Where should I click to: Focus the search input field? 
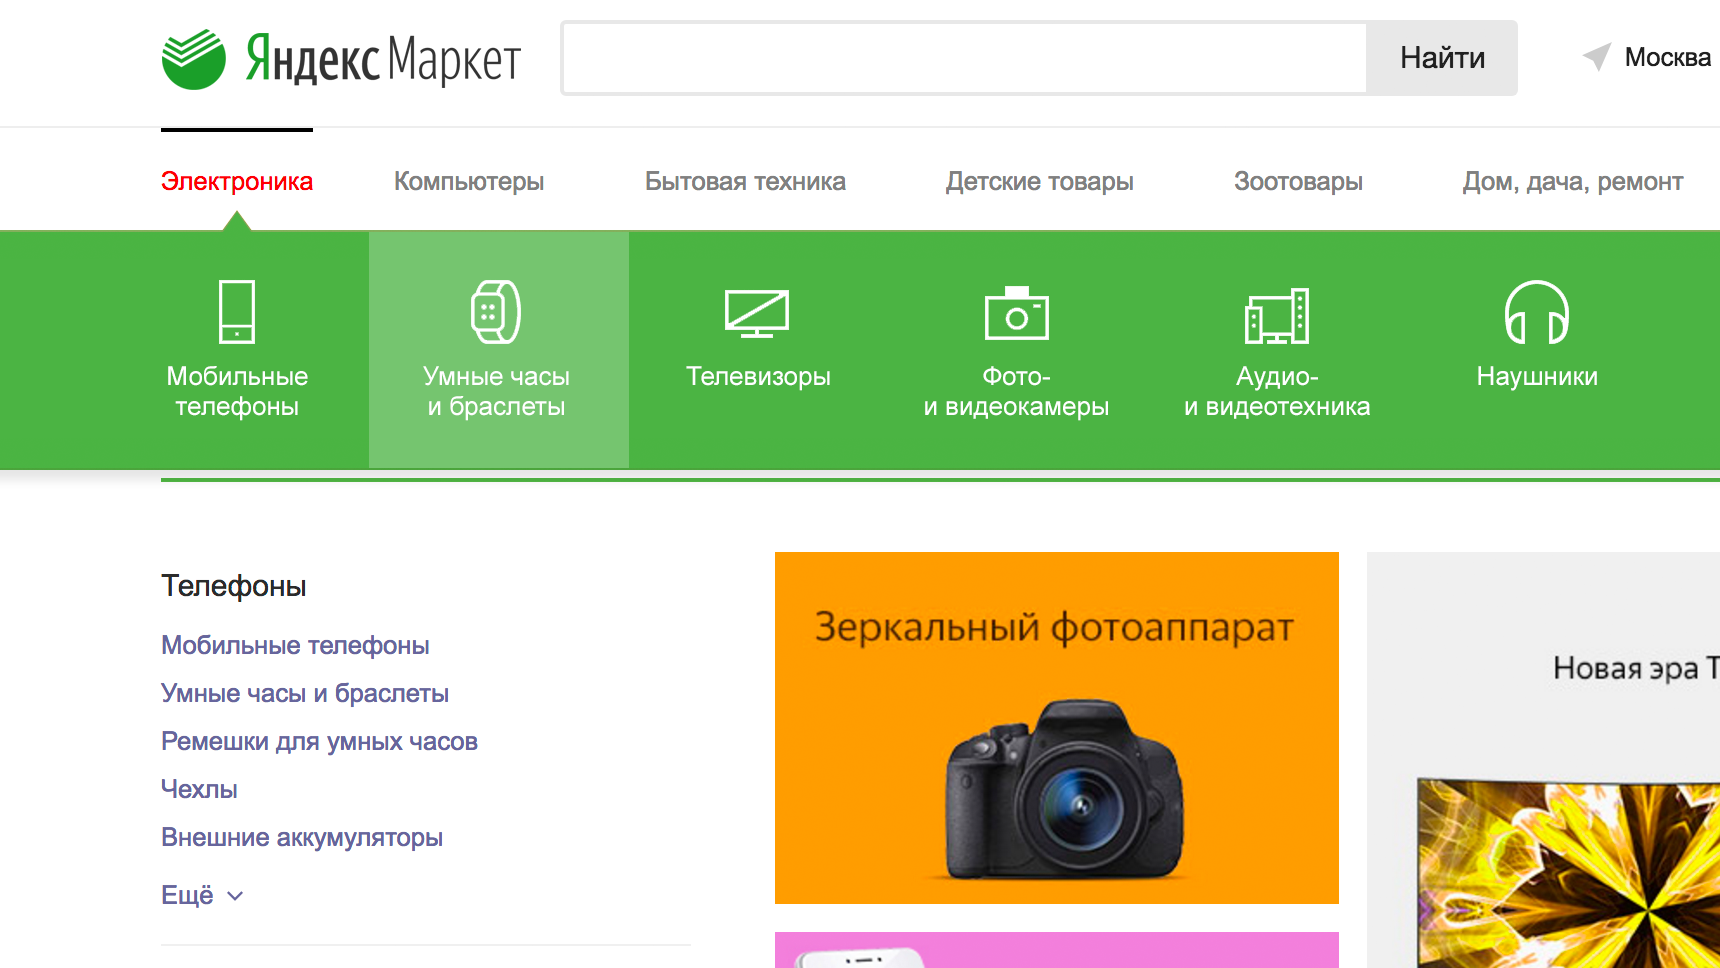coord(964,58)
